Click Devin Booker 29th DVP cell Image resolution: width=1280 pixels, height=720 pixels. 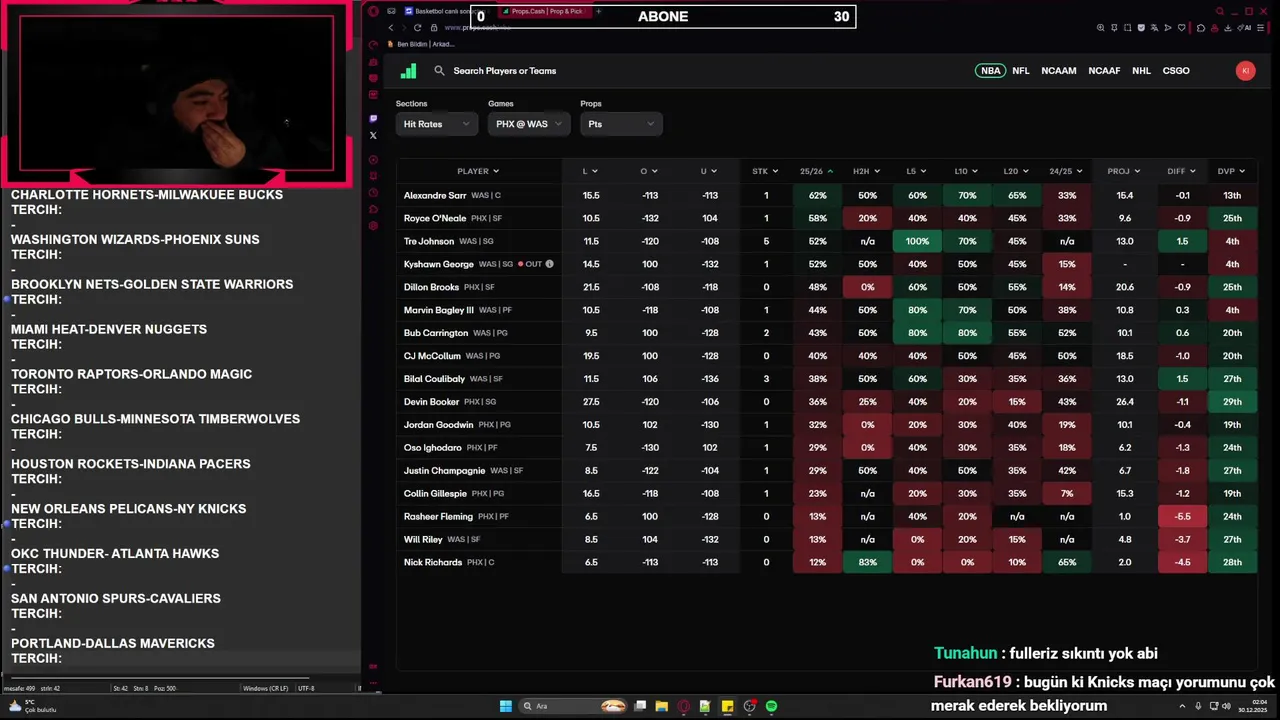click(1232, 402)
